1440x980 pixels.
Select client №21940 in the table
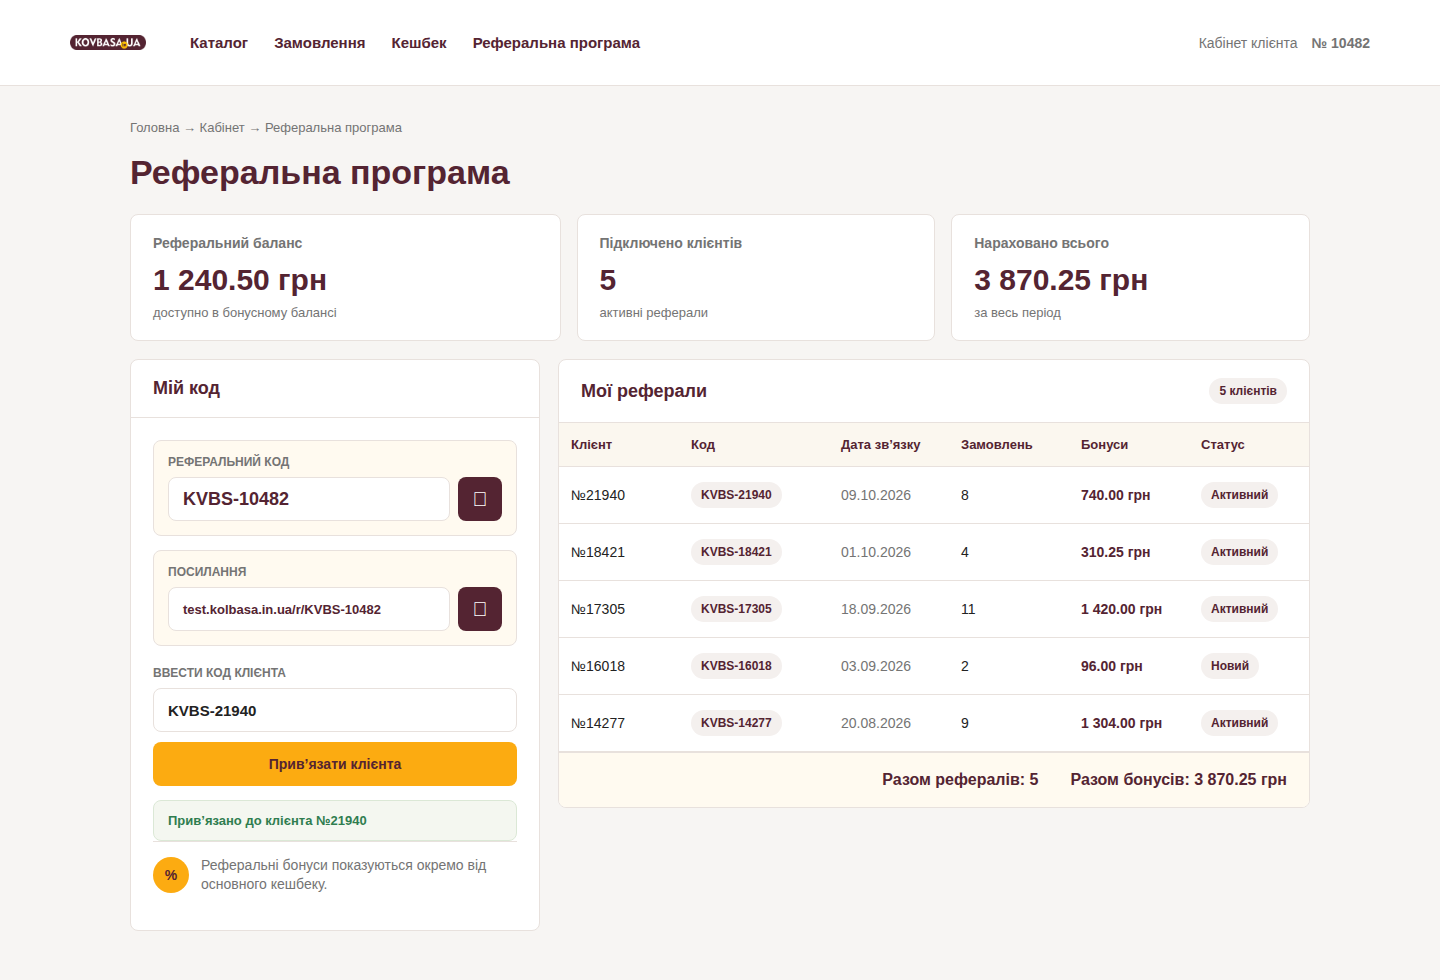point(598,495)
